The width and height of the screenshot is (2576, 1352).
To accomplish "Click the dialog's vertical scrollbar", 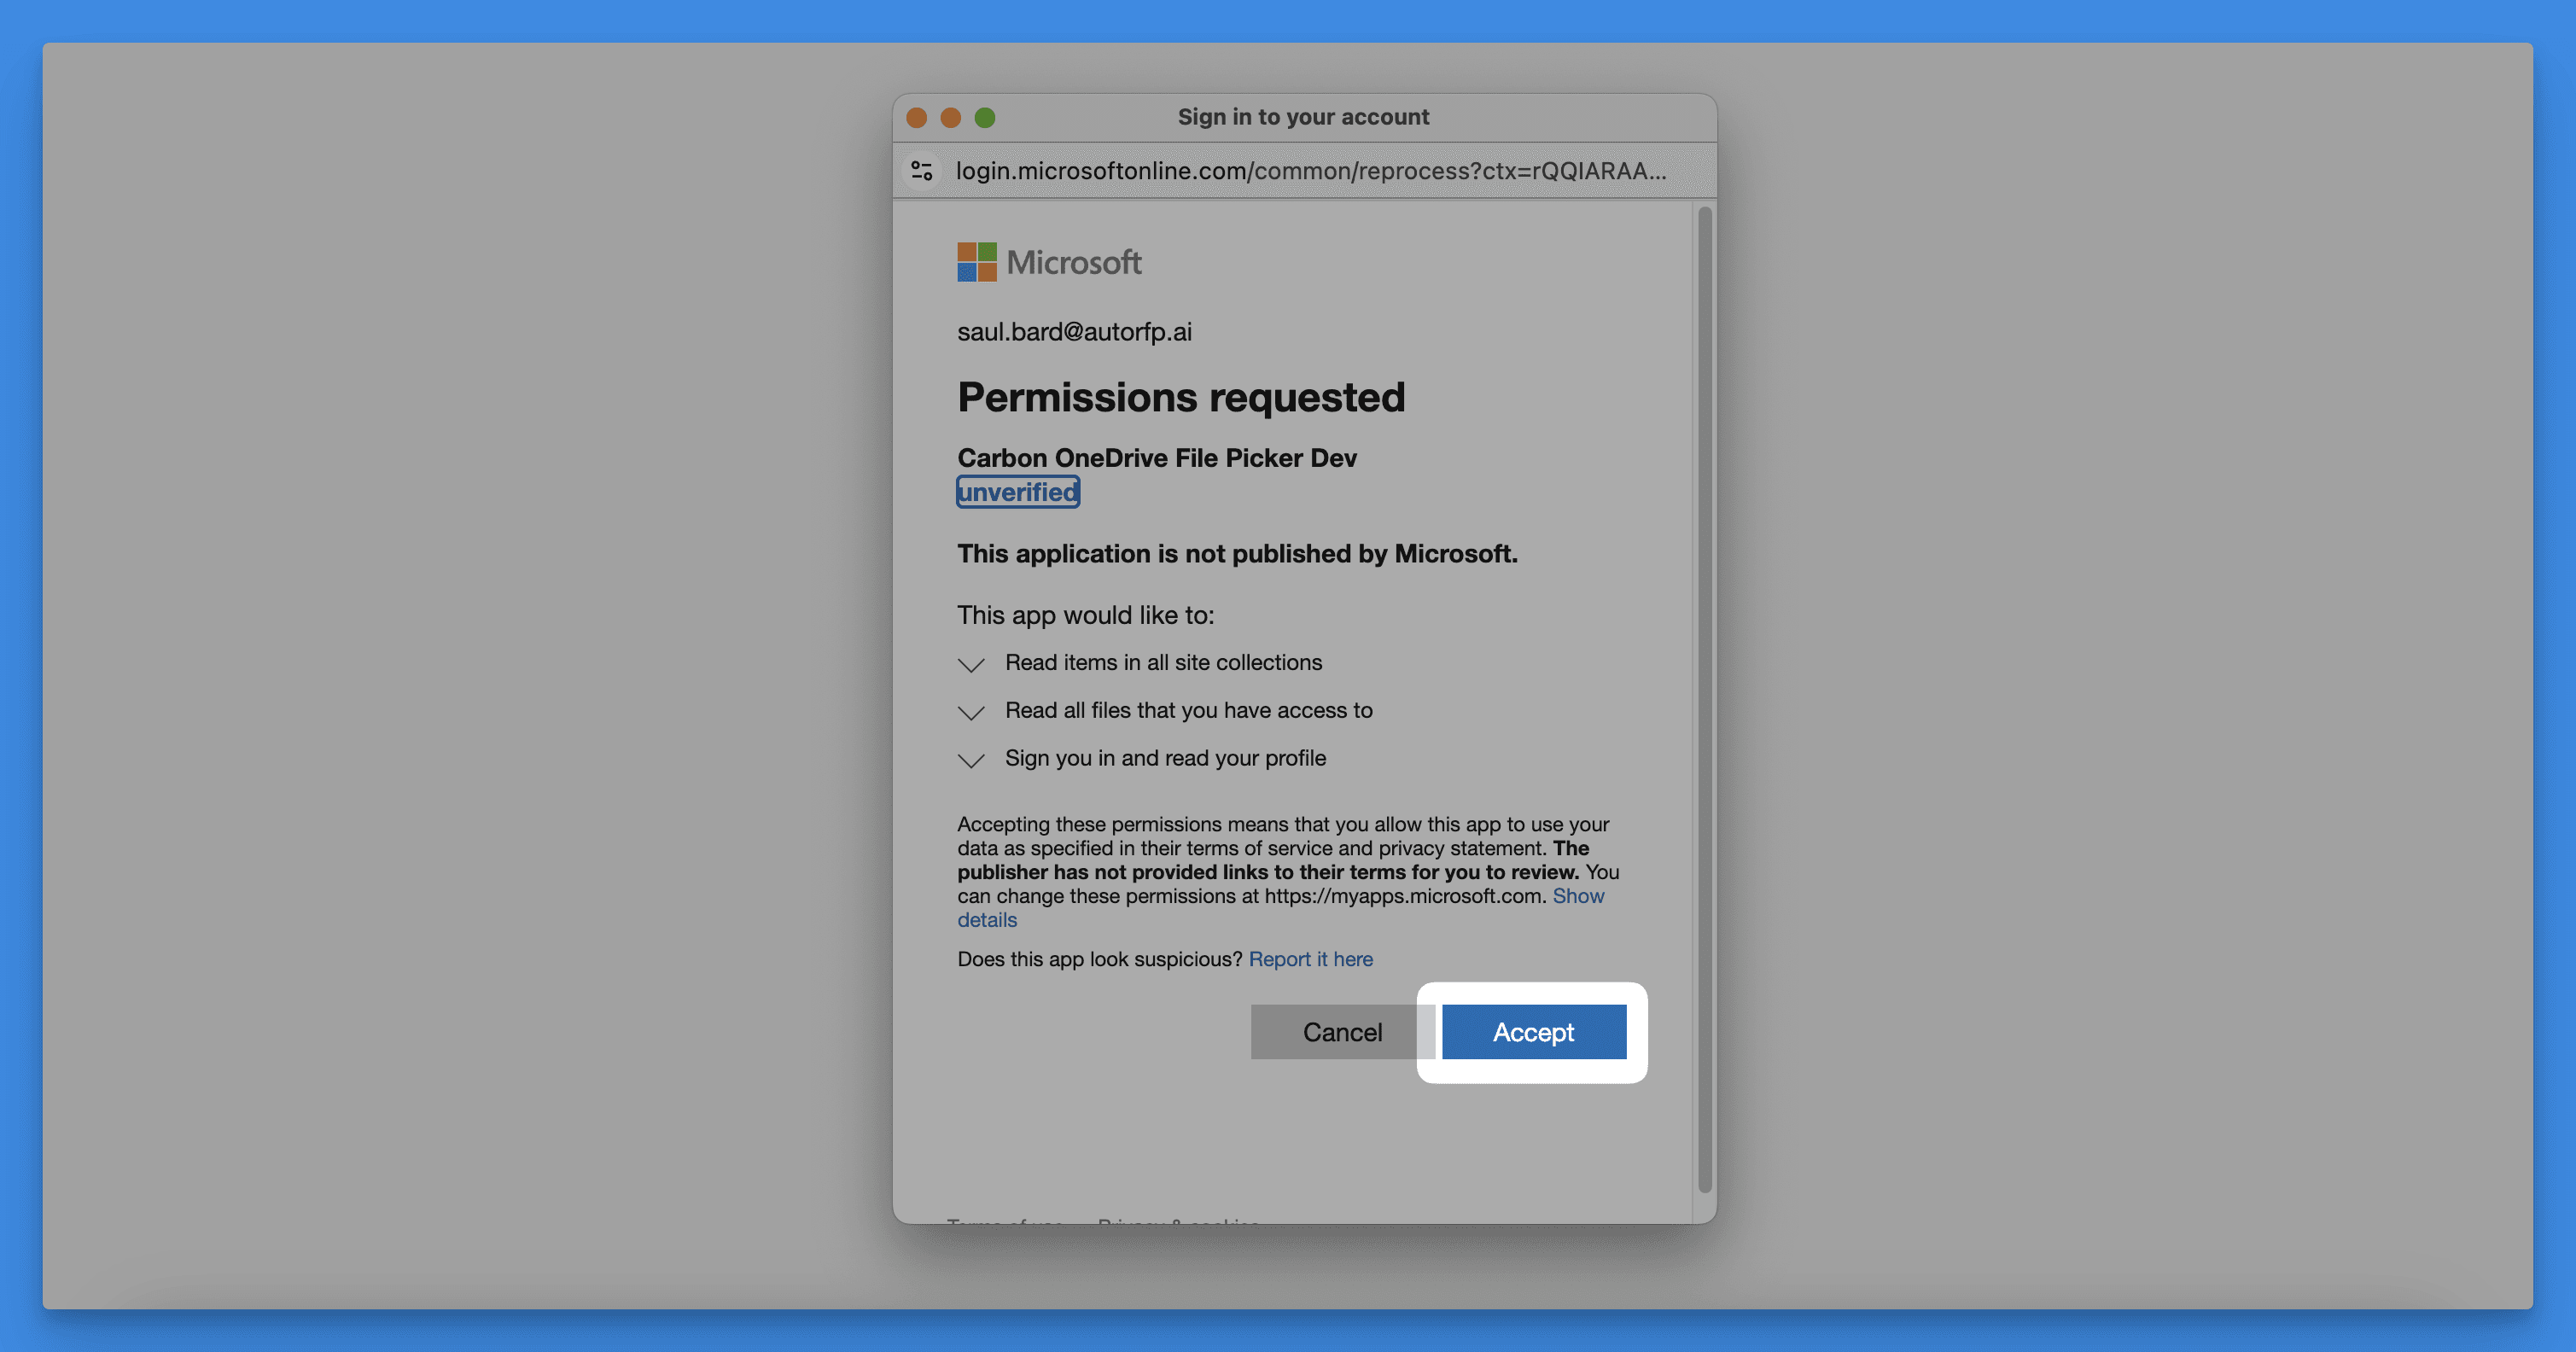I will 1704,700.
